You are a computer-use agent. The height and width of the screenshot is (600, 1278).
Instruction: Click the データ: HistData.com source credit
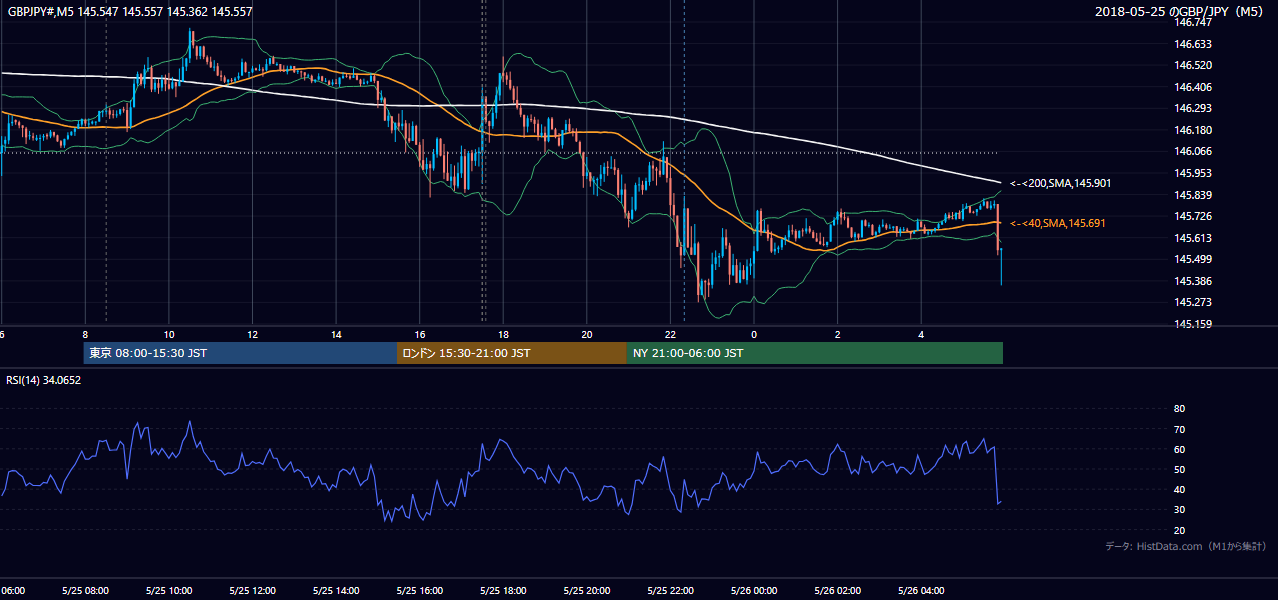click(x=1186, y=546)
